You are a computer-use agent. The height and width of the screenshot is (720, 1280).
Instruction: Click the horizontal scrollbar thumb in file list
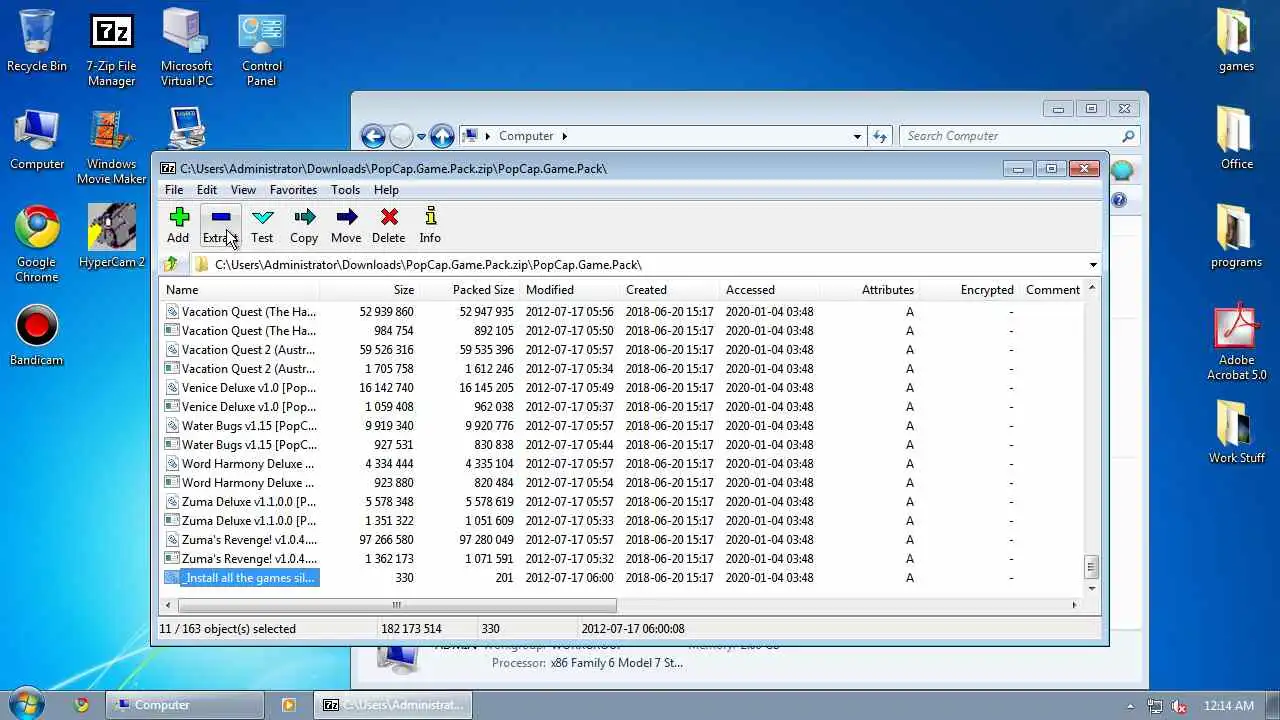pos(397,605)
